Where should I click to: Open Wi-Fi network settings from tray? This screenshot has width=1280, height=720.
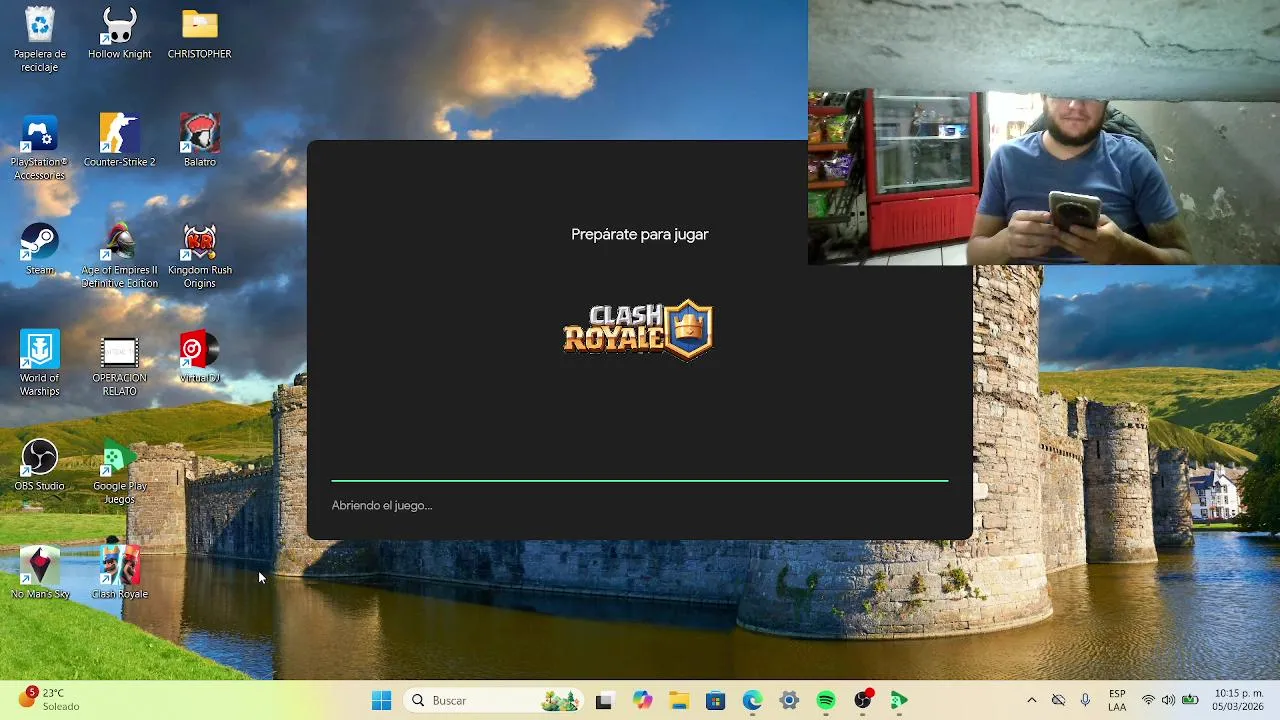(x=1148, y=701)
